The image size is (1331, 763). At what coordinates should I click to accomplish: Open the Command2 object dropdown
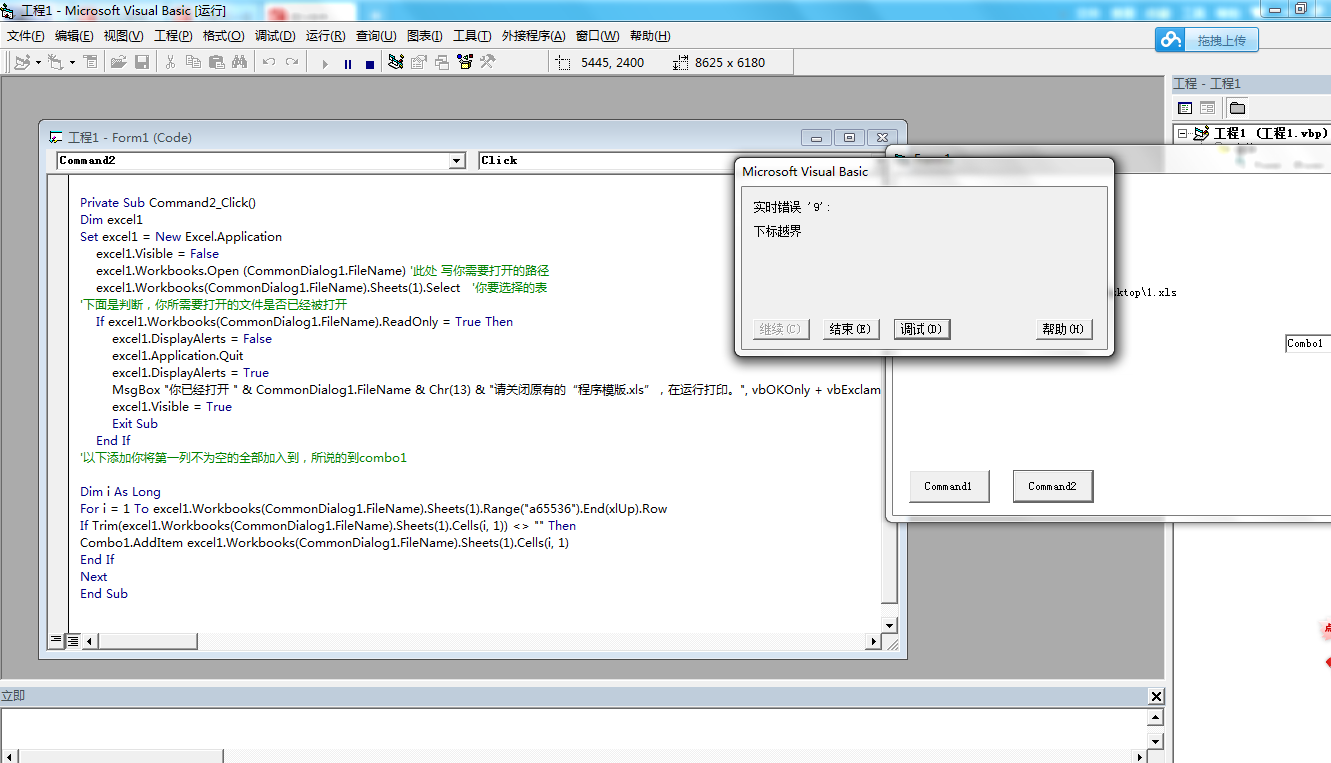(x=457, y=160)
